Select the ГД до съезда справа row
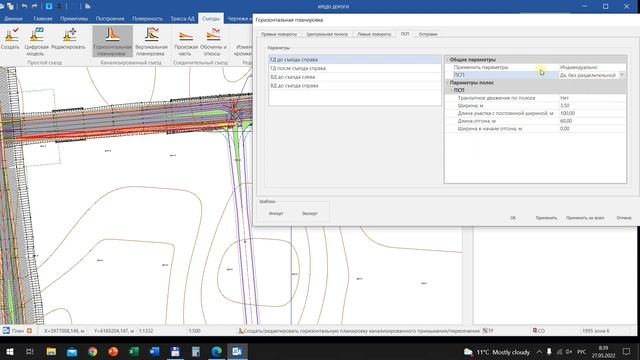The image size is (640, 360). pos(355,60)
